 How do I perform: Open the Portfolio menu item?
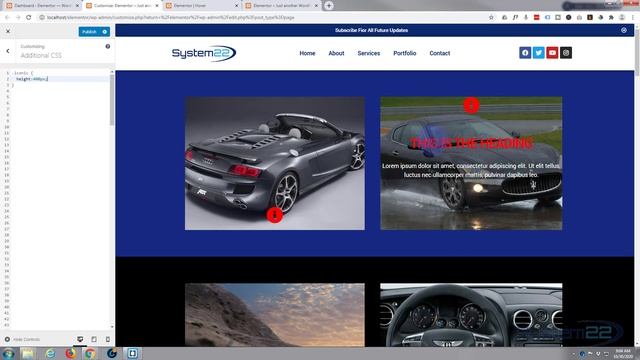point(404,53)
